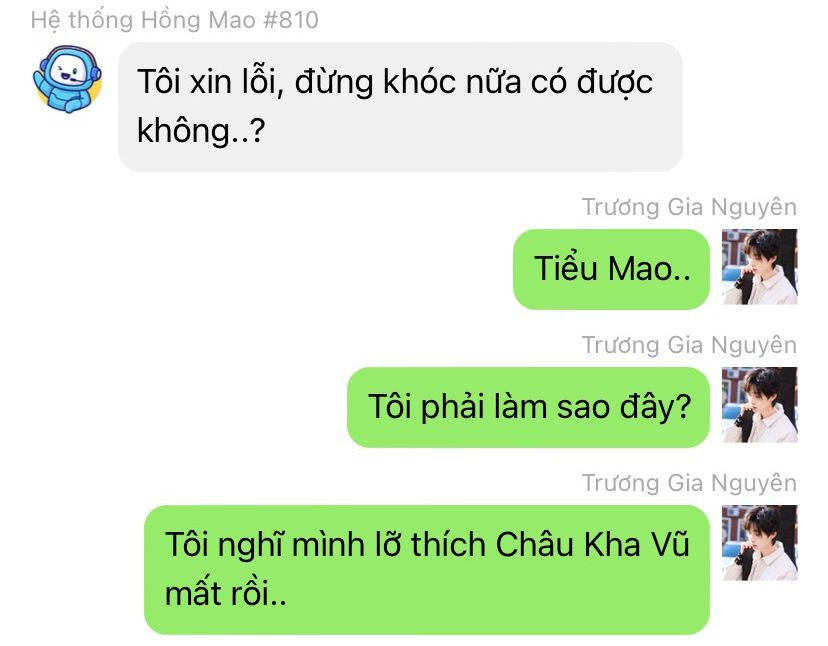Open profile photo beside 'Tiểu Mao..' message
The image size is (828, 646).
[759, 267]
